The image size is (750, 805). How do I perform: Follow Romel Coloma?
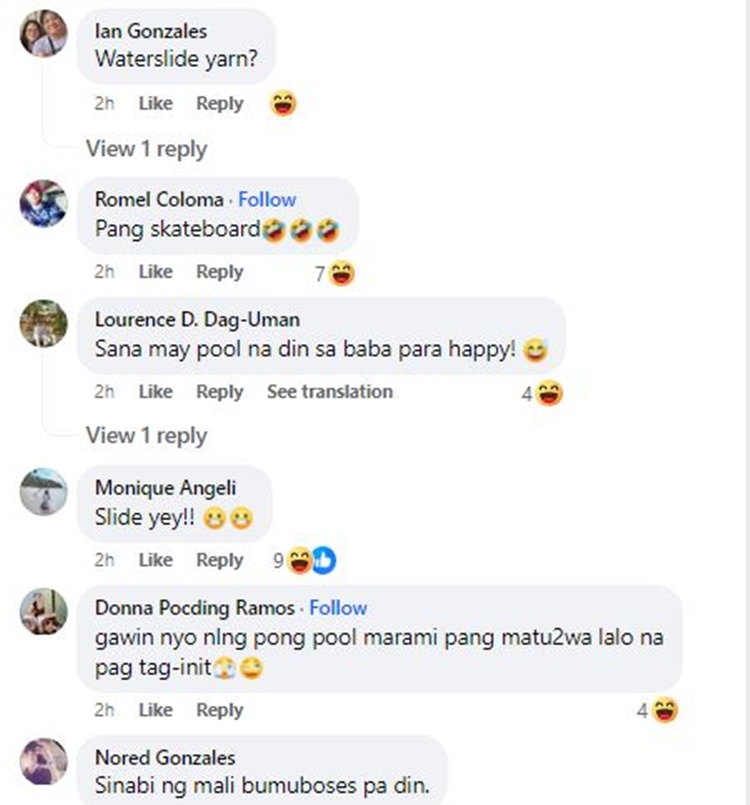[267, 199]
